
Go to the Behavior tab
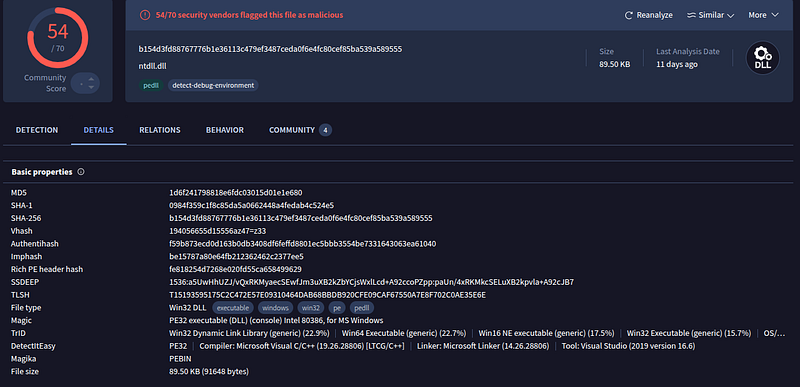[224, 130]
